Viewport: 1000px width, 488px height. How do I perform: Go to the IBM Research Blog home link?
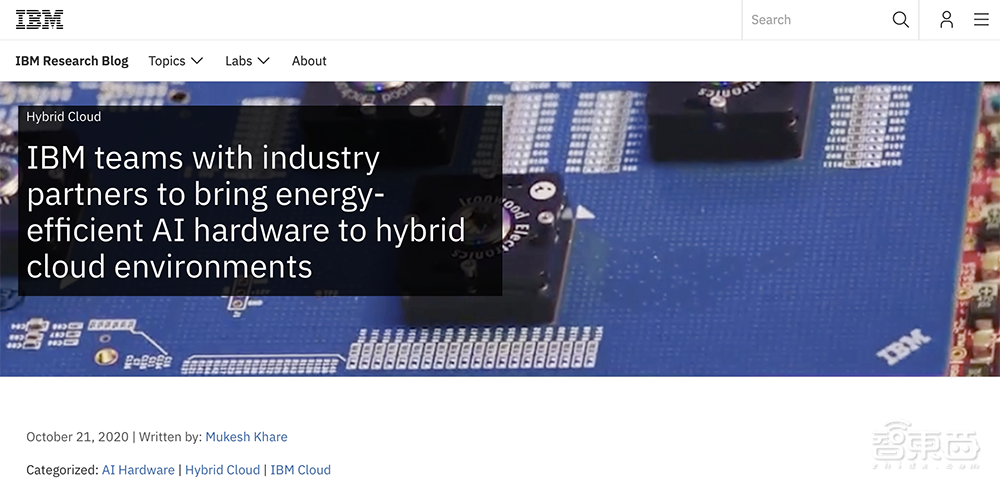(x=72, y=61)
